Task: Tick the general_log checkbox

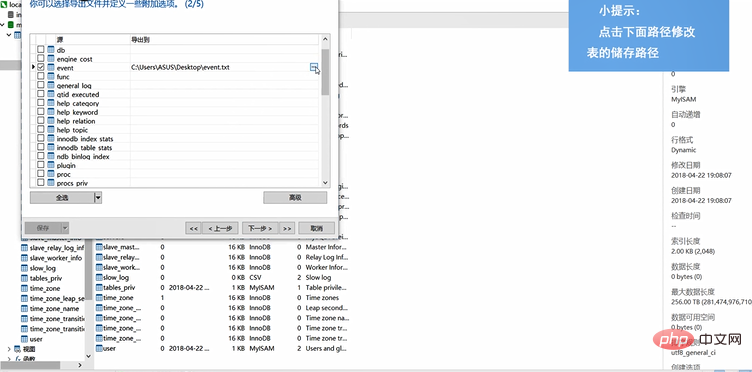Action: click(x=41, y=85)
